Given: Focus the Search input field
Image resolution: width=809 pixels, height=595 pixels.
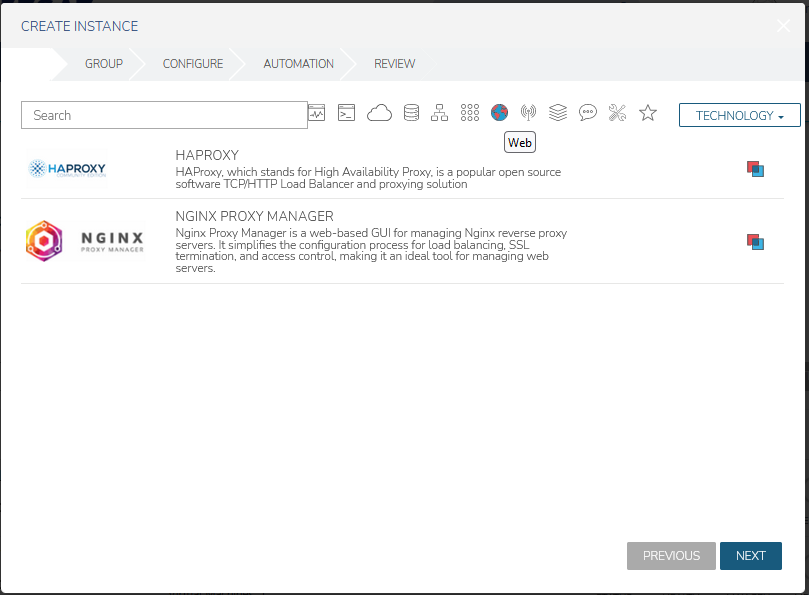Looking at the screenshot, I should click(164, 116).
